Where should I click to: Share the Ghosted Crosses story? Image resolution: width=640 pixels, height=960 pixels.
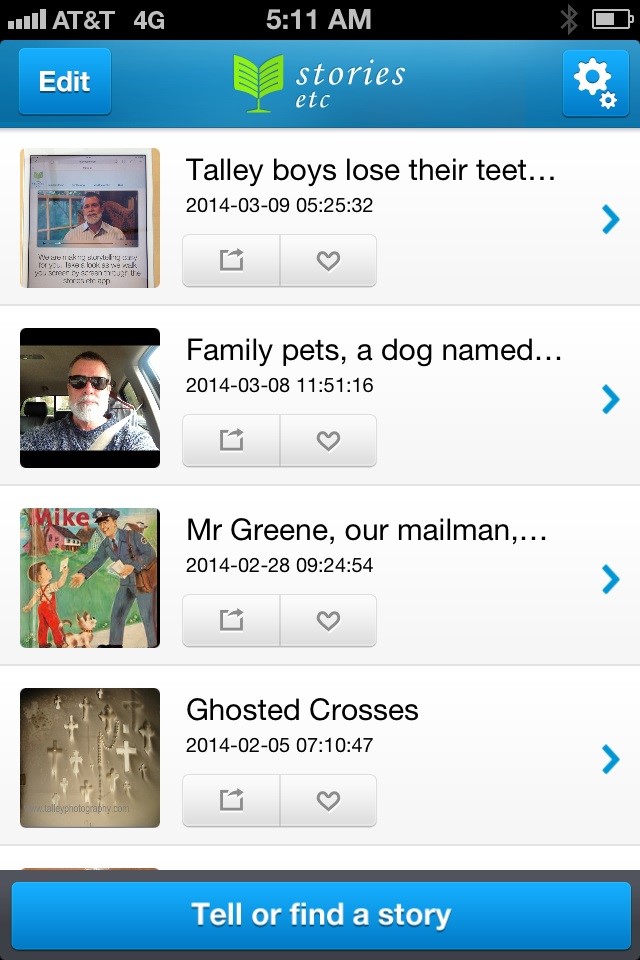tap(231, 801)
